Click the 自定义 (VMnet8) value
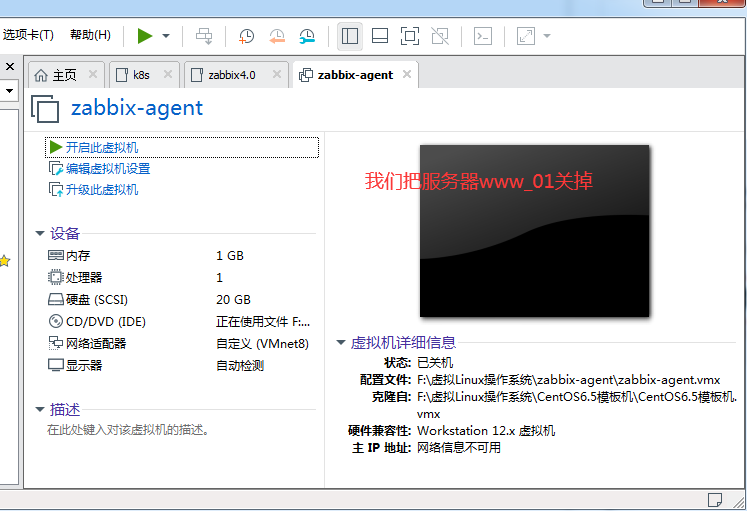 [262, 343]
